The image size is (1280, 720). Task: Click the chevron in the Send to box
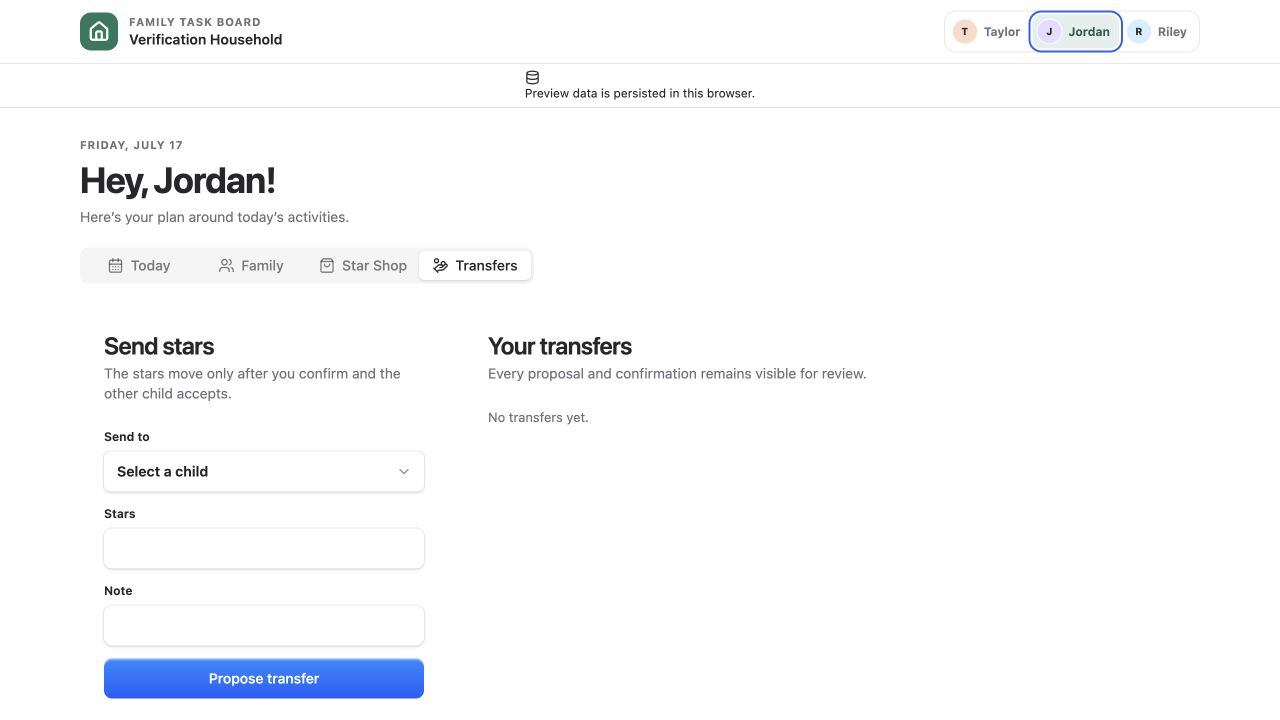click(404, 471)
